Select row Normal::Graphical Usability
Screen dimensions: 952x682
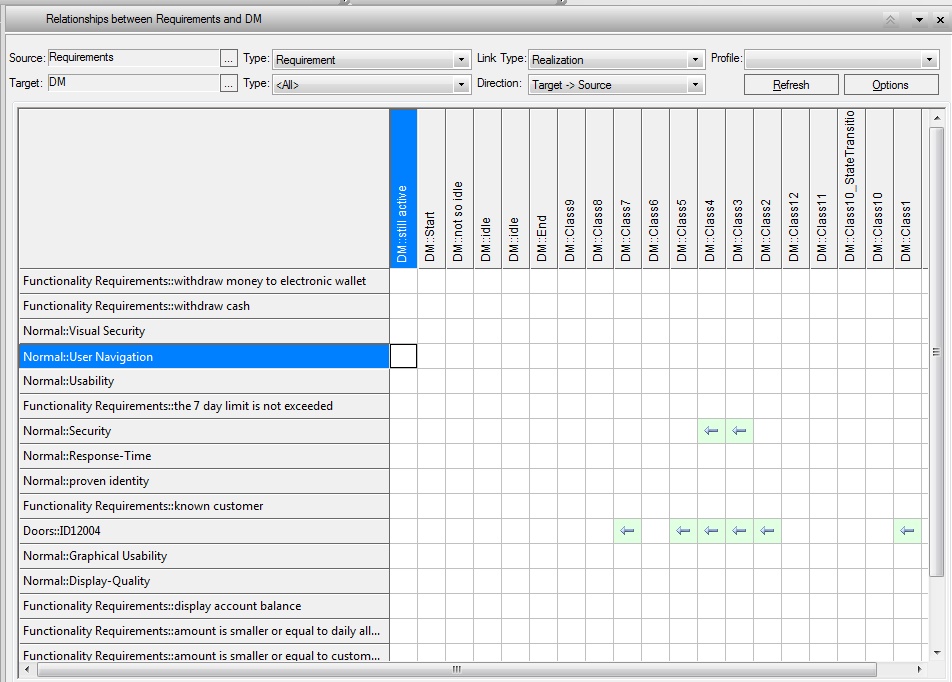204,556
